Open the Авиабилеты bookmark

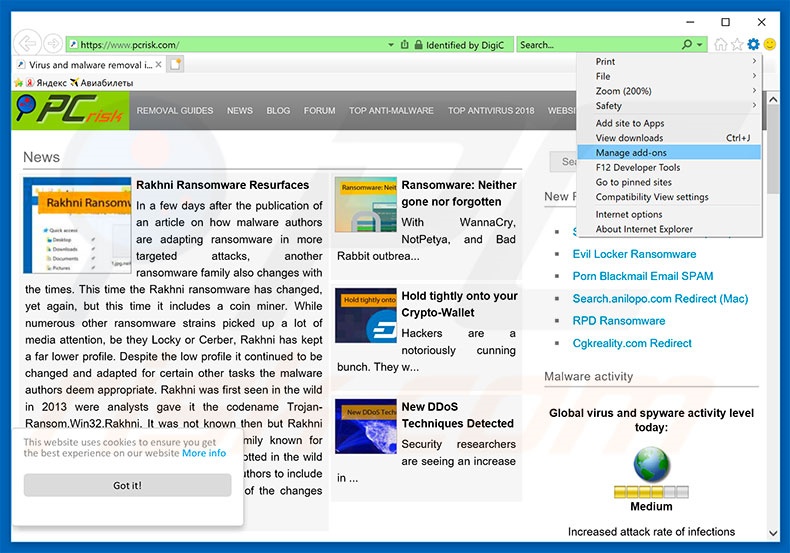(101, 83)
